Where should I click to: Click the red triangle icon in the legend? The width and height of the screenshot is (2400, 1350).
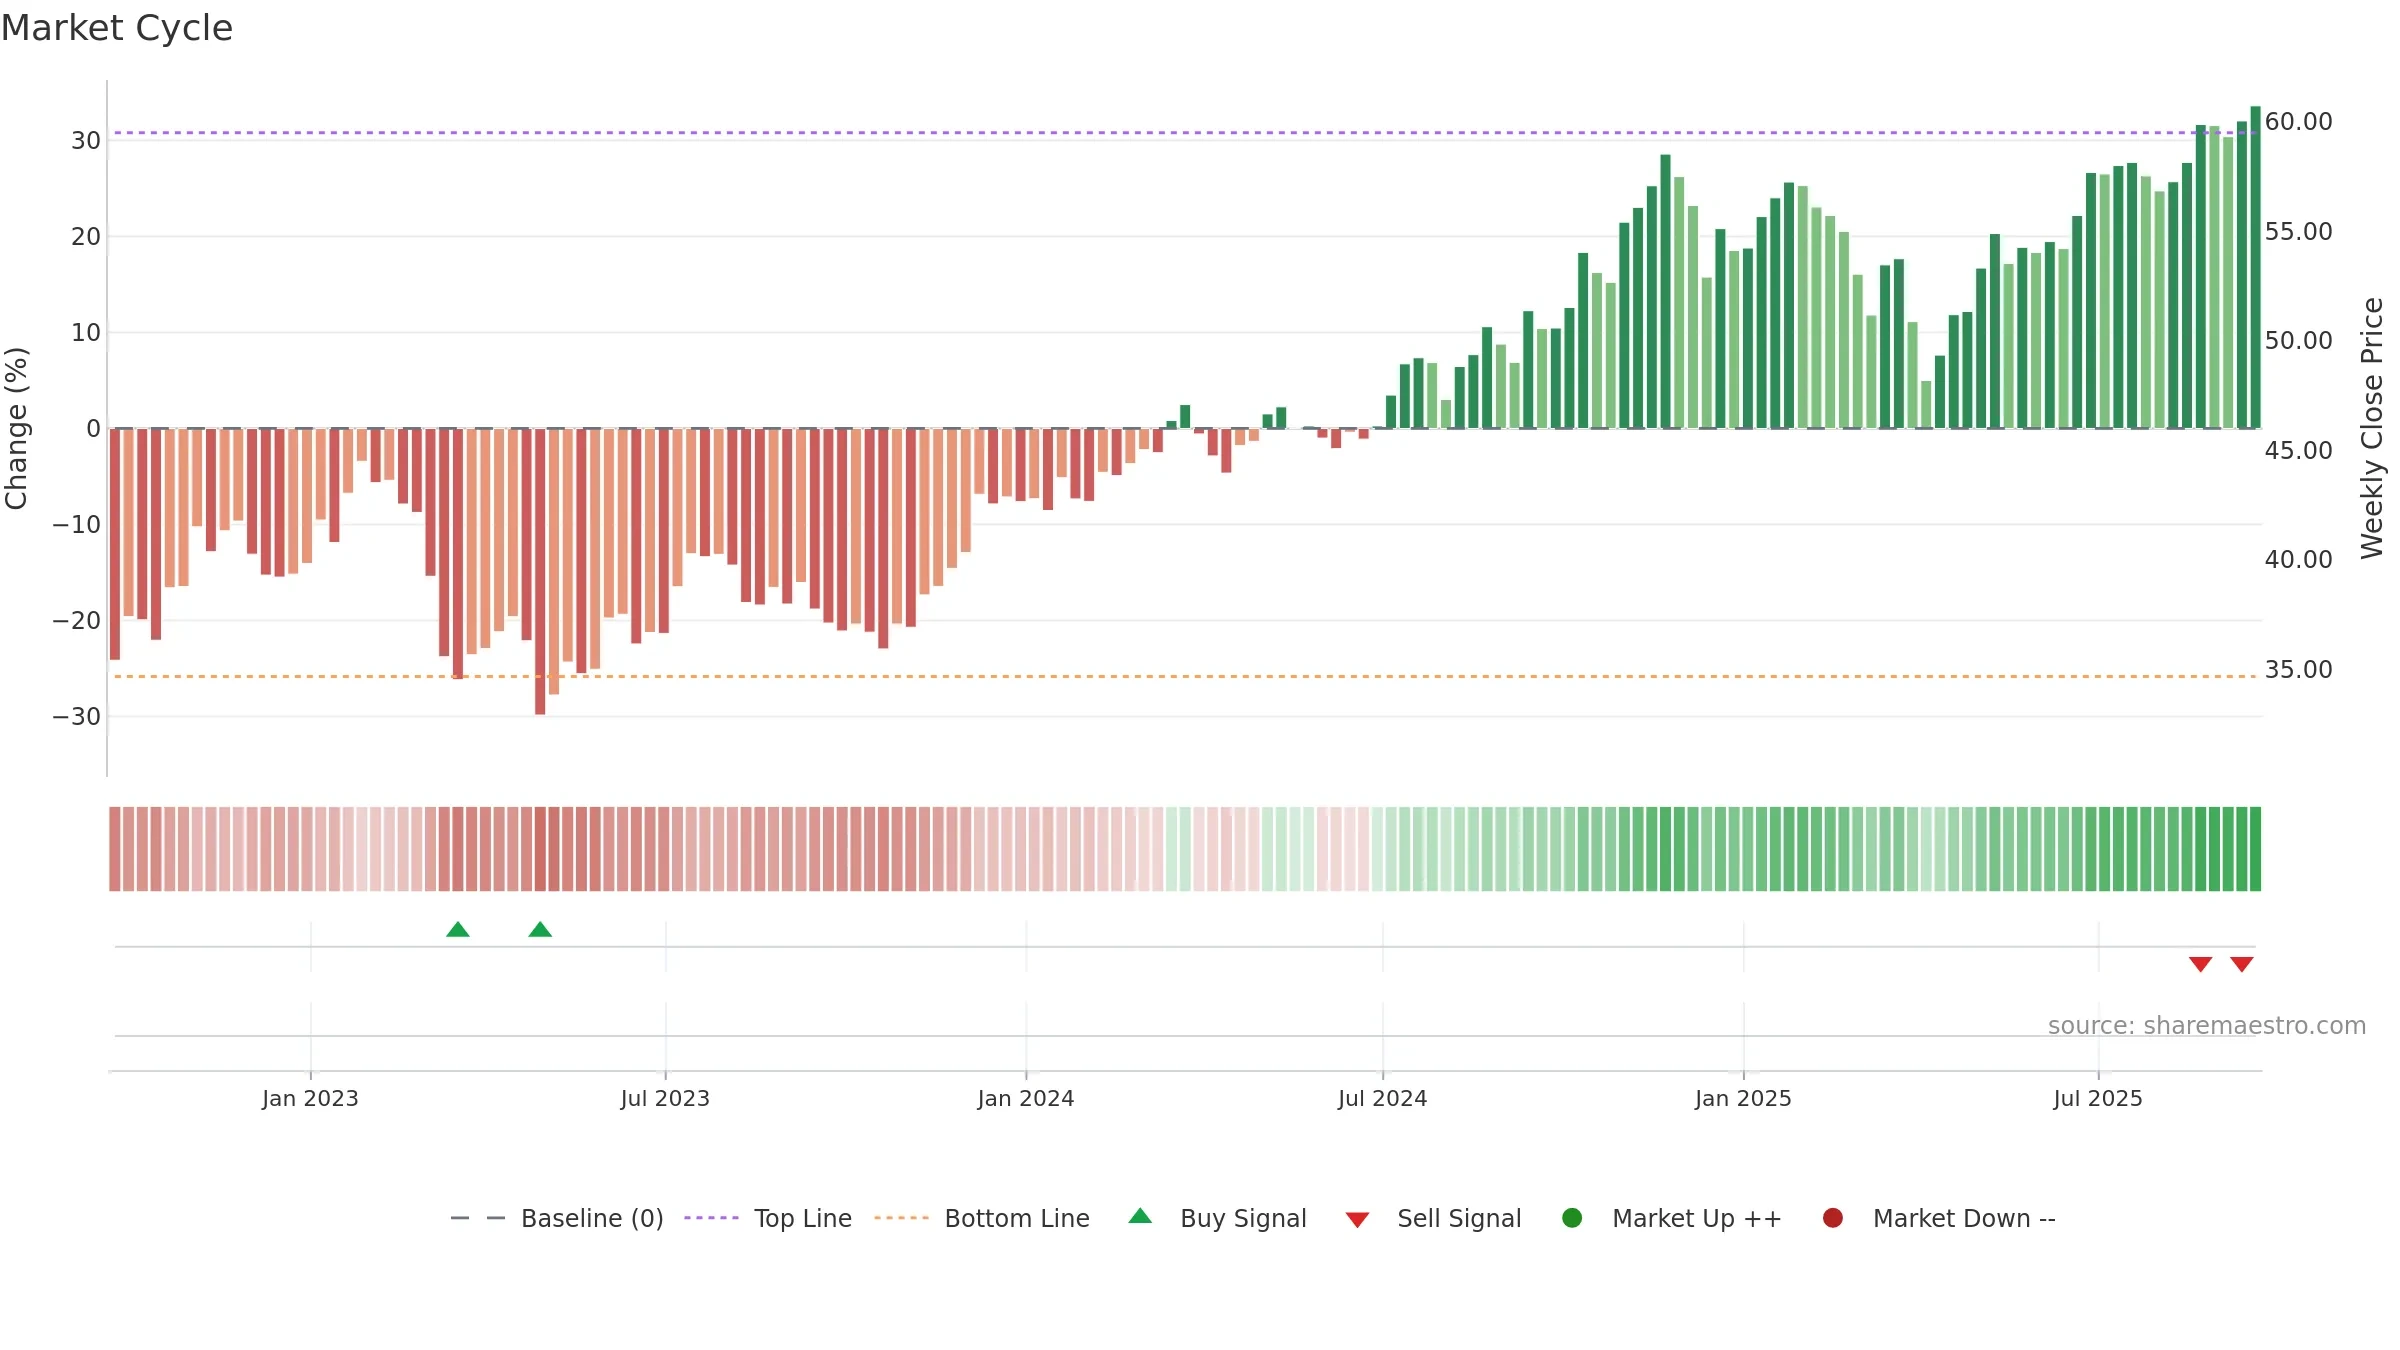click(x=1357, y=1220)
